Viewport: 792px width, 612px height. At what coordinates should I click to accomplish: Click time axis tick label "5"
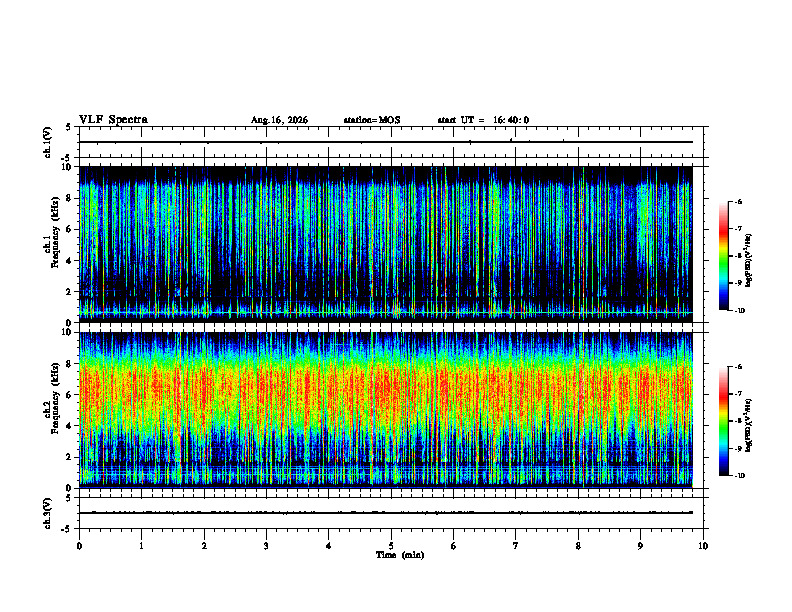[391, 546]
